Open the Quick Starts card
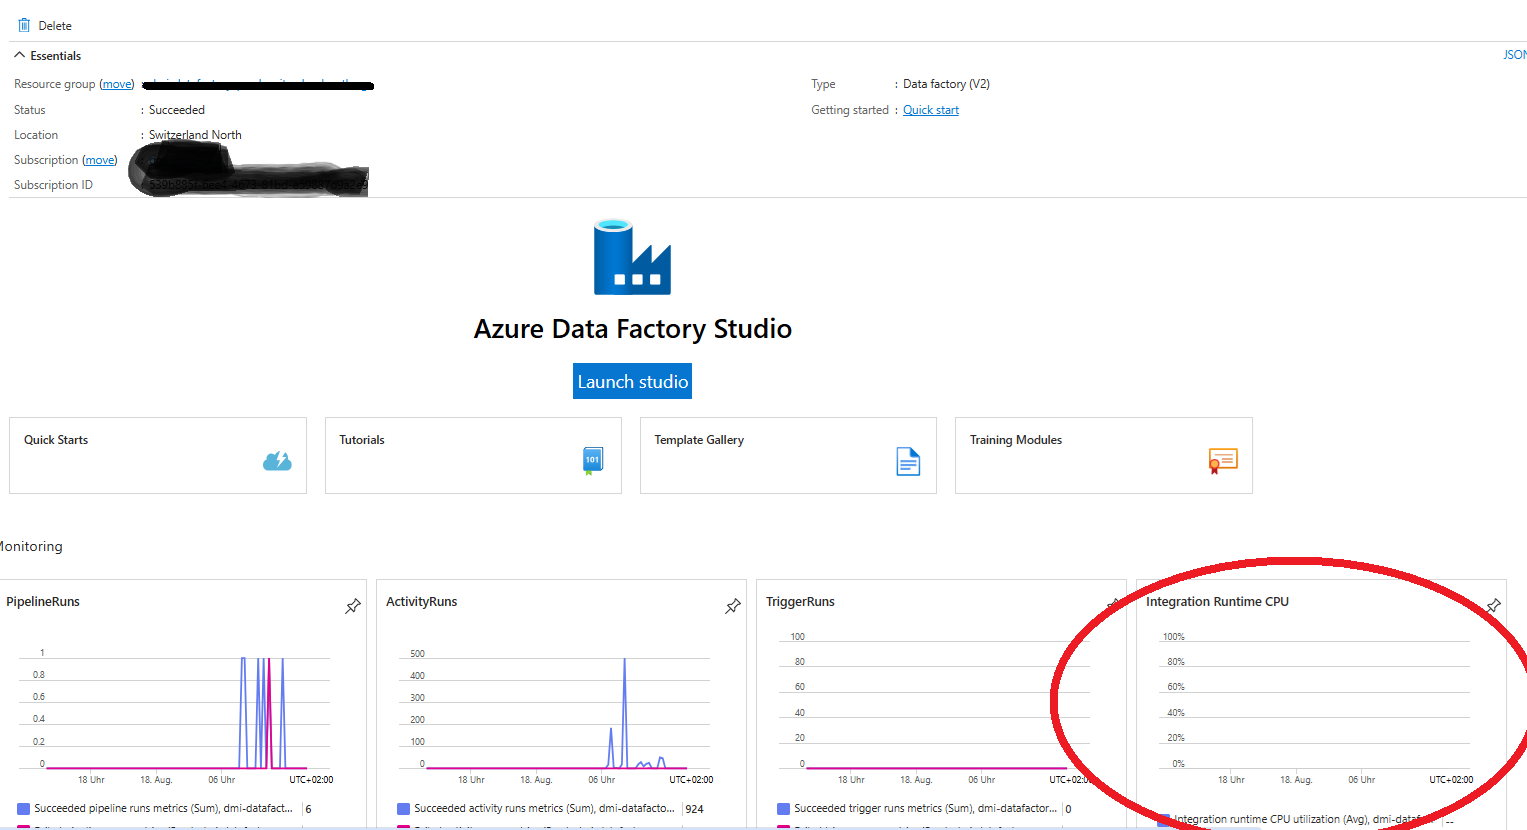 (158, 455)
